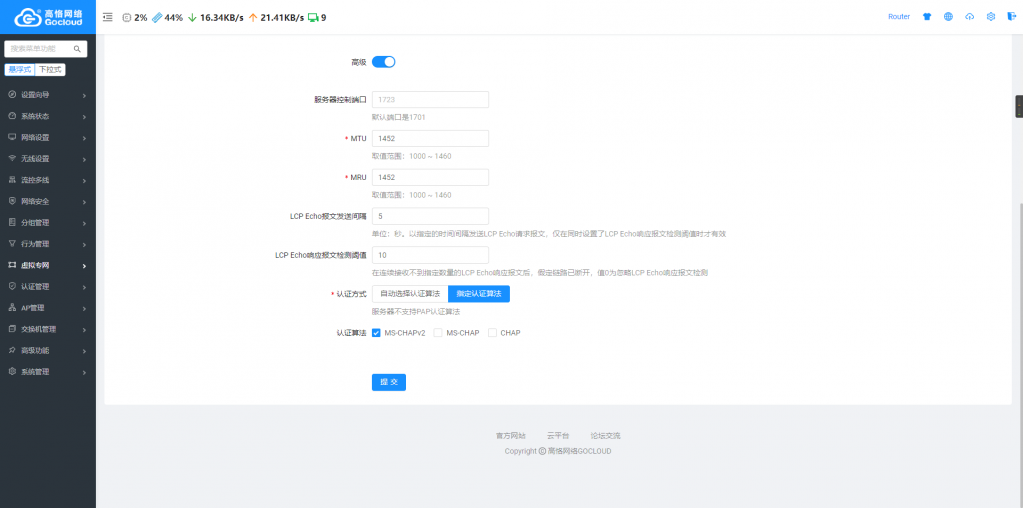Expand the 虚拟专网 chevron arrow
This screenshot has height=508, width=1023.
[x=85, y=266]
